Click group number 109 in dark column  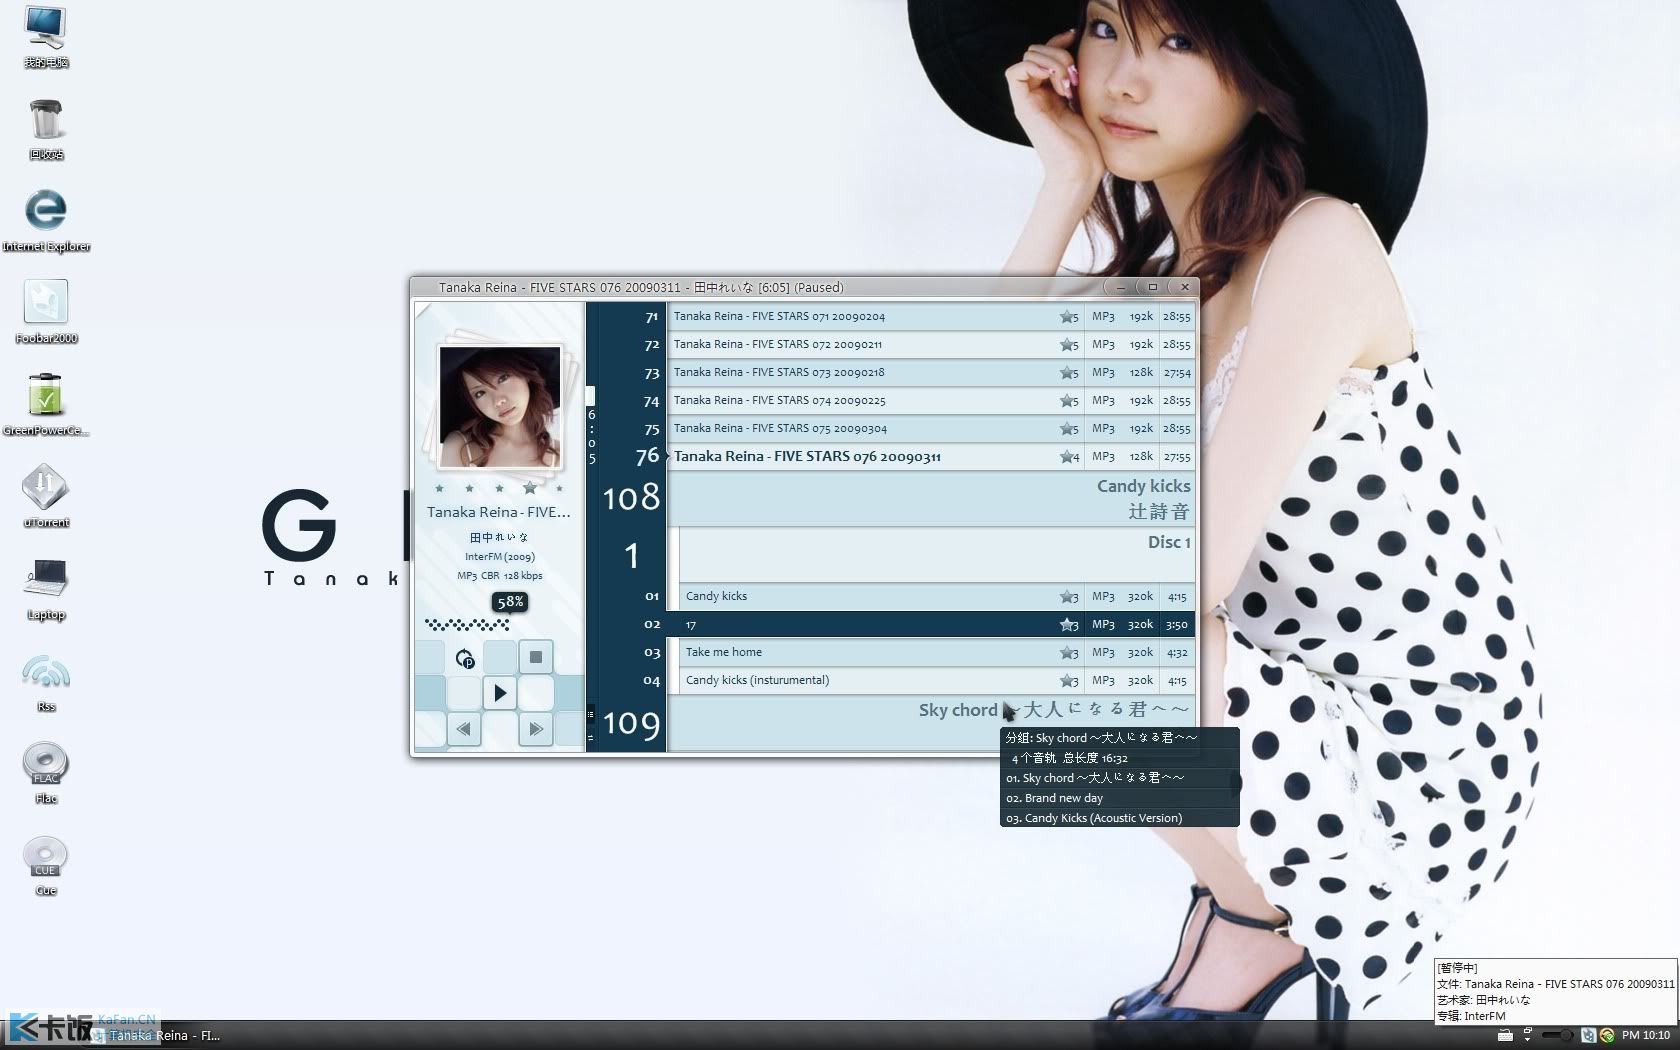point(631,724)
